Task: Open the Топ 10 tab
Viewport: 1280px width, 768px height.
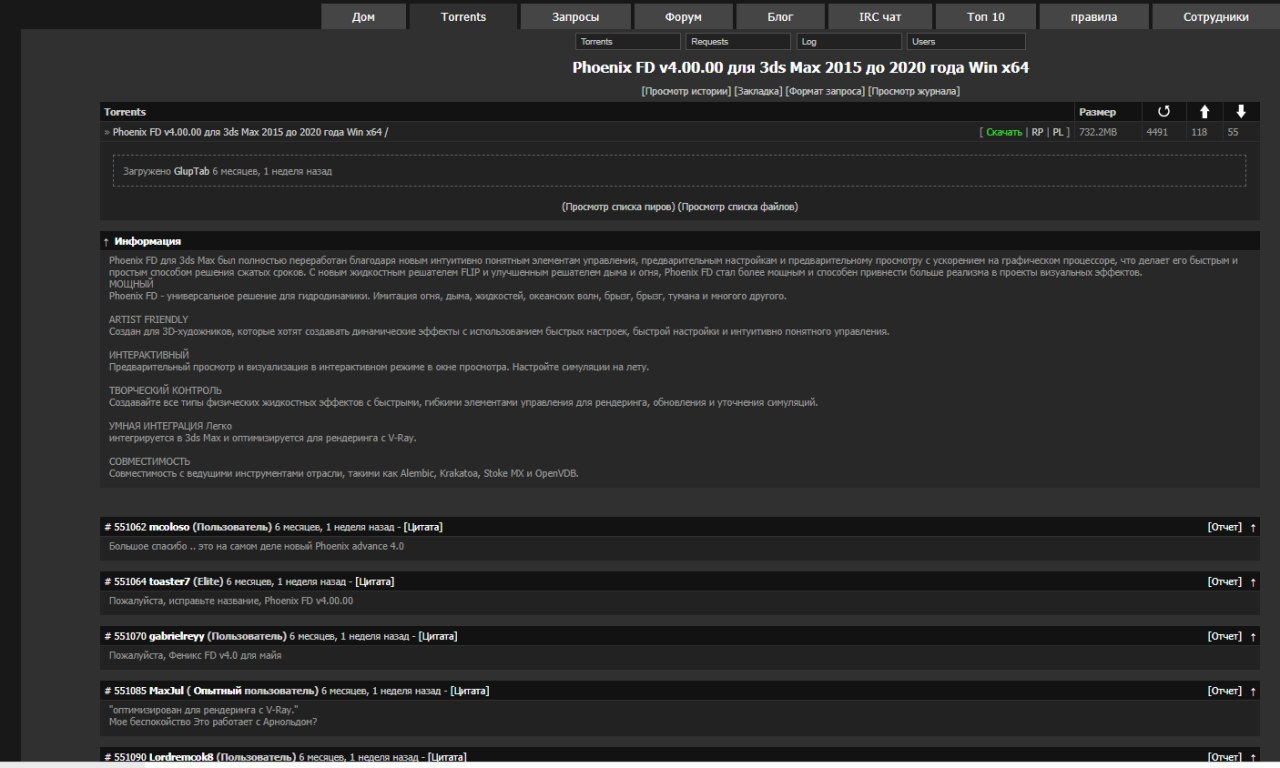Action: point(986,17)
